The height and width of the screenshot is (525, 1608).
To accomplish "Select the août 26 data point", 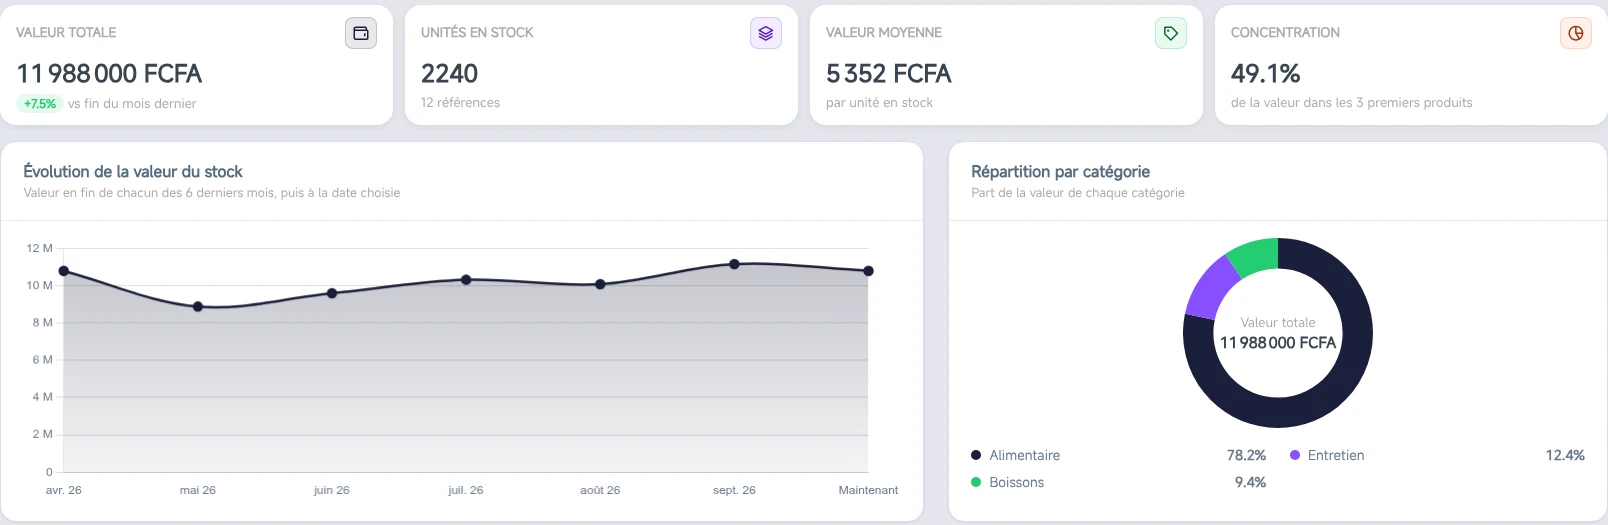I will coord(600,284).
